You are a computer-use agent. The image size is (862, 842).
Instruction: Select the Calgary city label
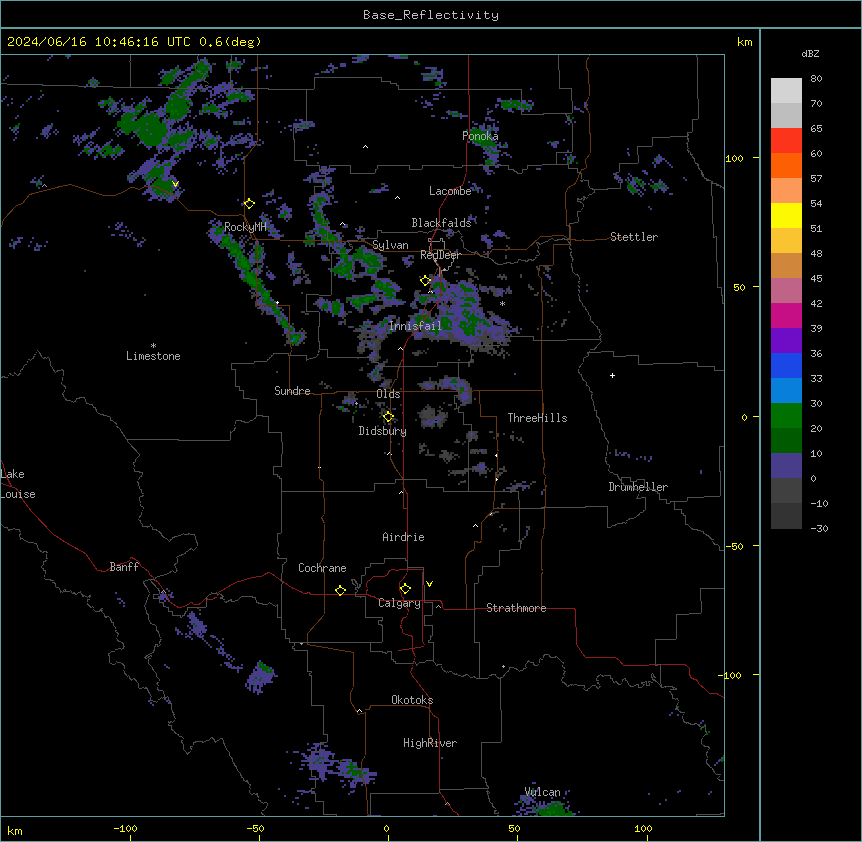pyautogui.click(x=399, y=603)
